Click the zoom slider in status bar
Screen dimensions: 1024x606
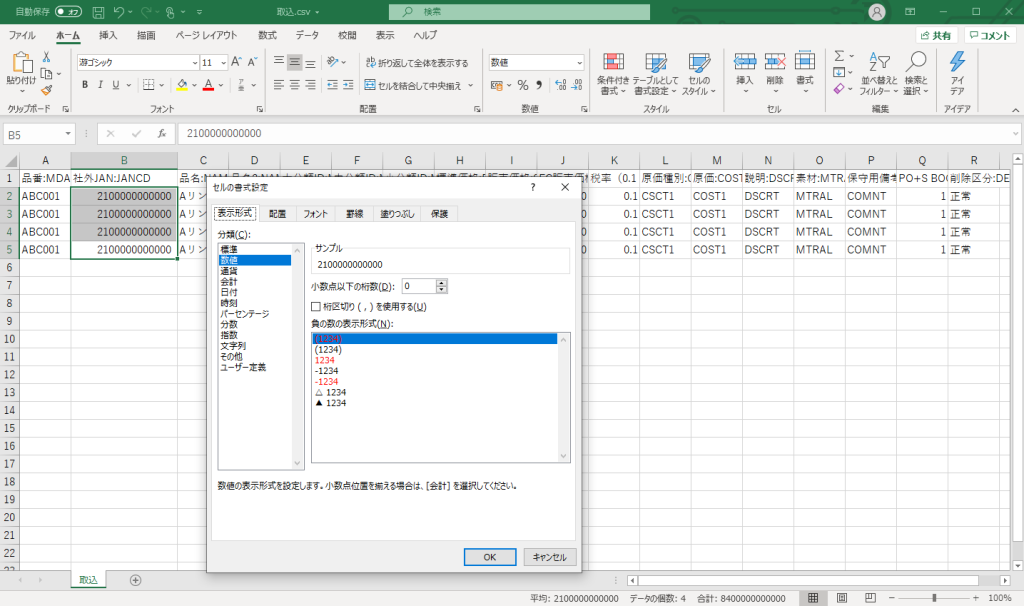932,597
